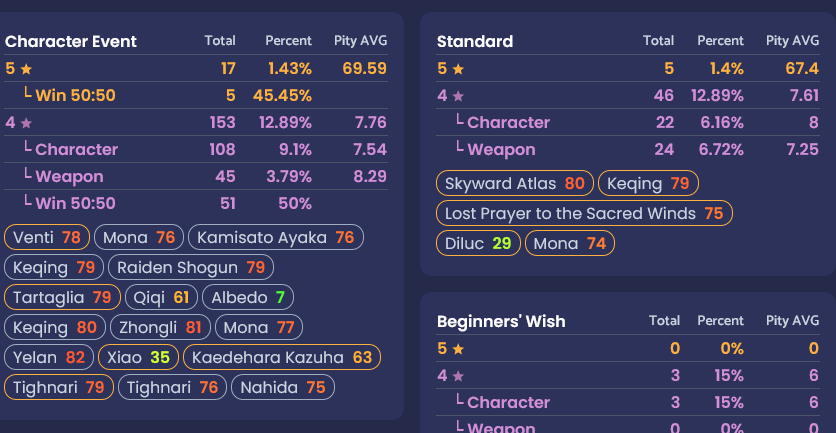The height and width of the screenshot is (433, 836).
Task: Click the Zhongli 81 tag
Action: pyautogui.click(x=160, y=327)
